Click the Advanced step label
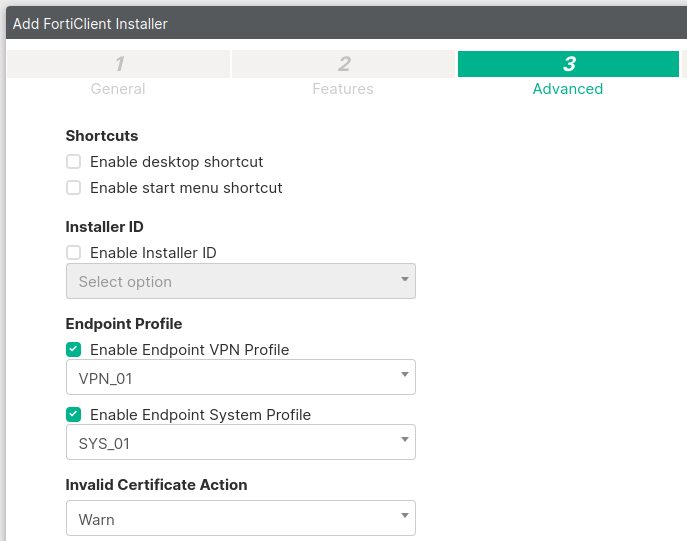Image resolution: width=687 pixels, height=541 pixels. 568,89
